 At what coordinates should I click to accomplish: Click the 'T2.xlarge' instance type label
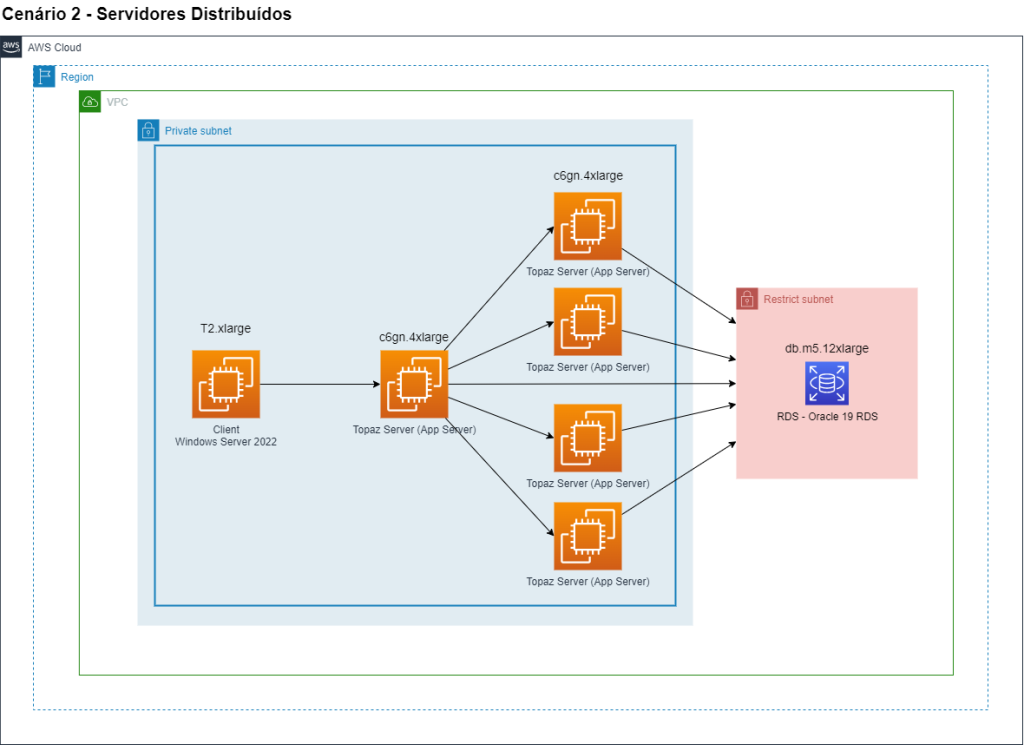pyautogui.click(x=225, y=328)
